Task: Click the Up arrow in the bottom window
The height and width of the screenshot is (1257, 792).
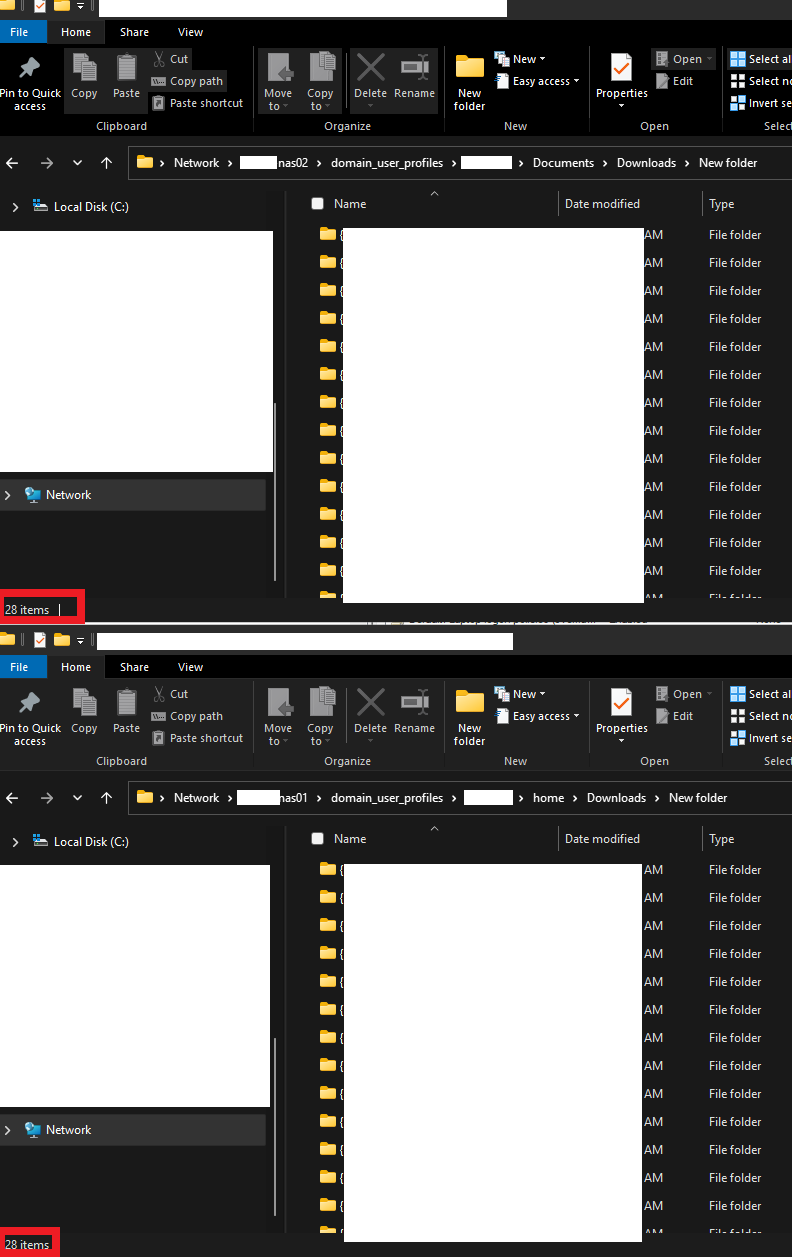Action: coord(106,798)
